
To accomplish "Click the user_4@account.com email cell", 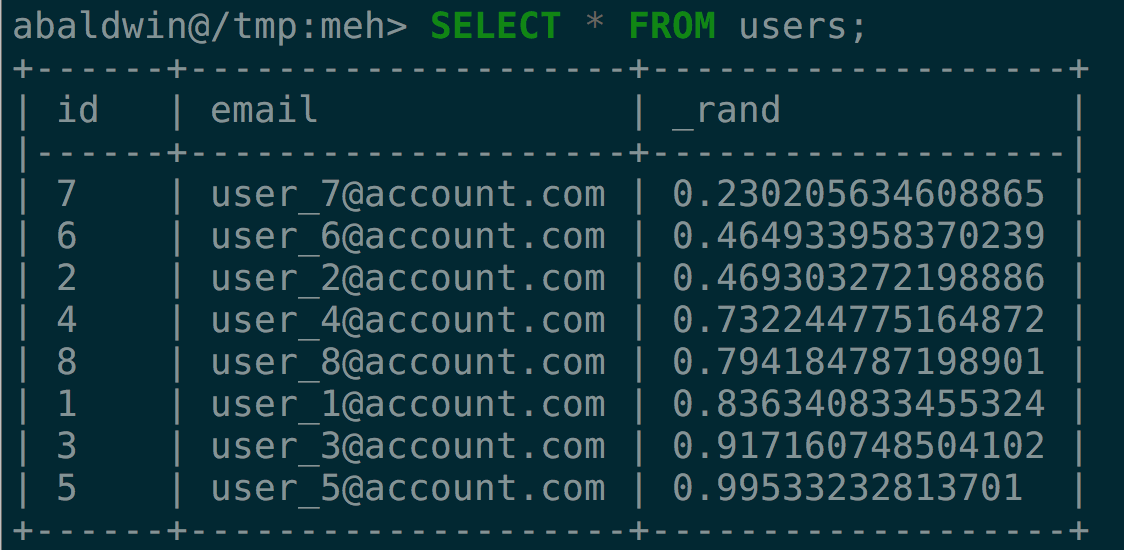I will [x=408, y=321].
